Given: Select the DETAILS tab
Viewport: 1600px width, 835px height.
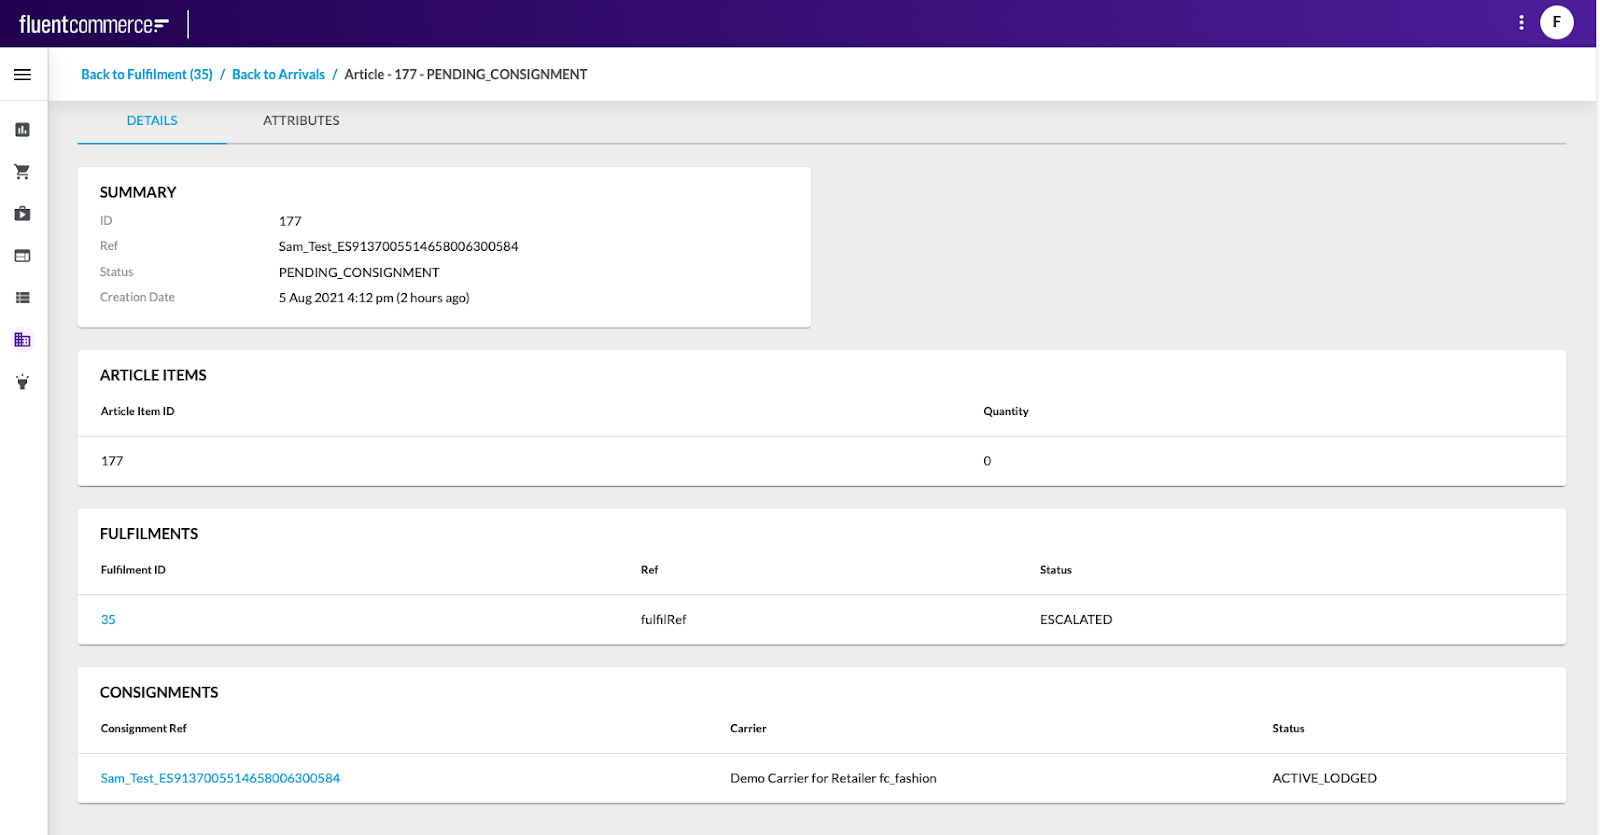Looking at the screenshot, I should 152,121.
